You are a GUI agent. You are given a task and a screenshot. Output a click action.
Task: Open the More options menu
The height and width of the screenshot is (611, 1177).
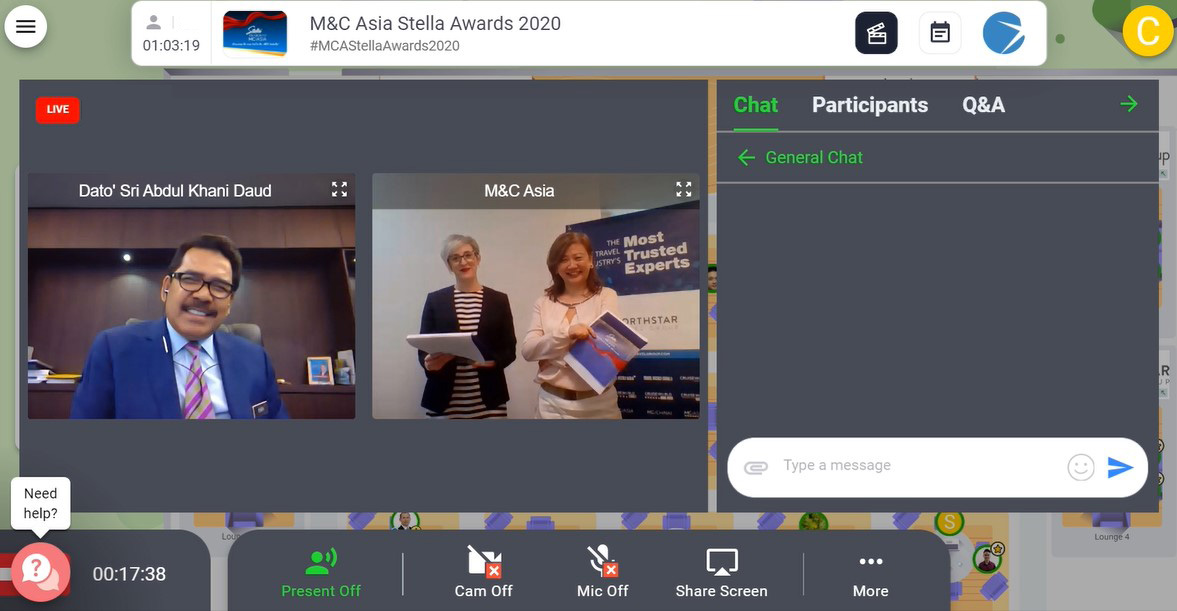(871, 576)
